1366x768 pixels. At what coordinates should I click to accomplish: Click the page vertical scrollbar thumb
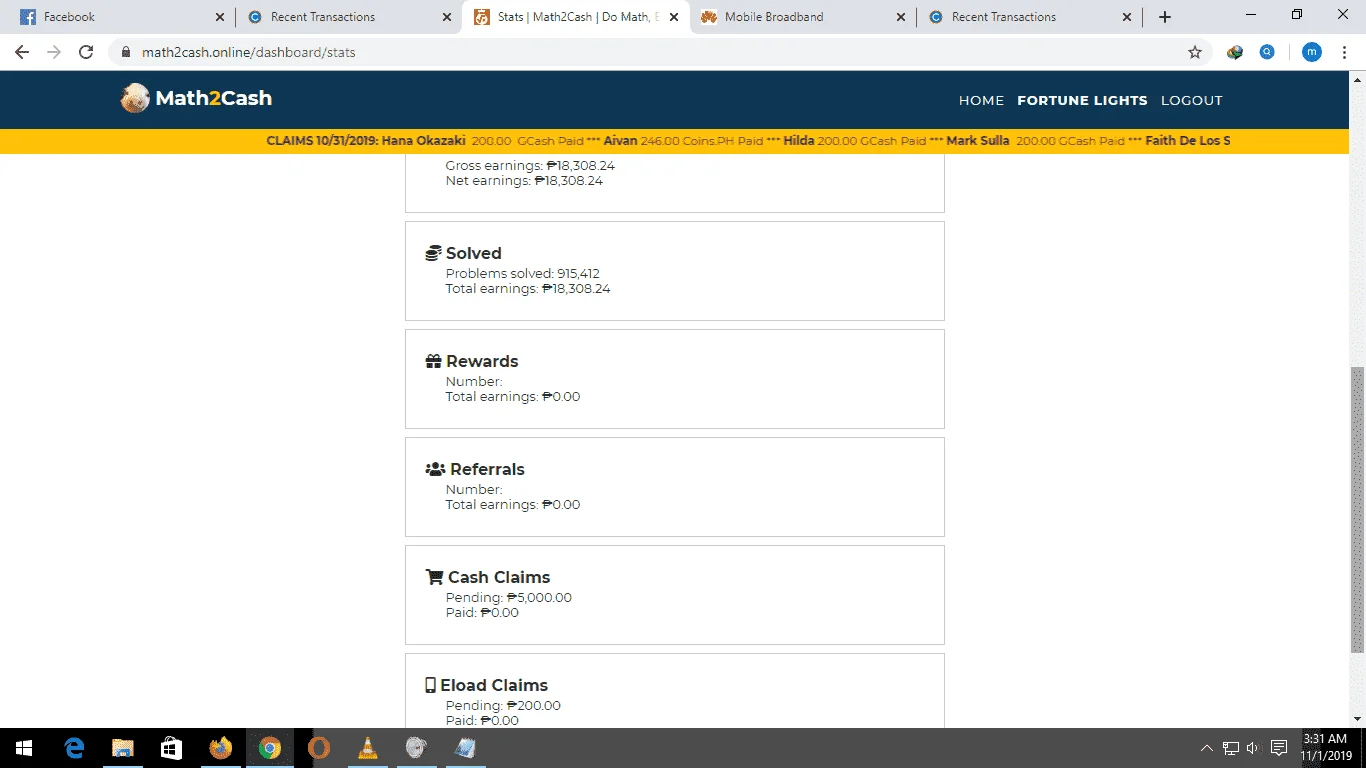[1357, 510]
